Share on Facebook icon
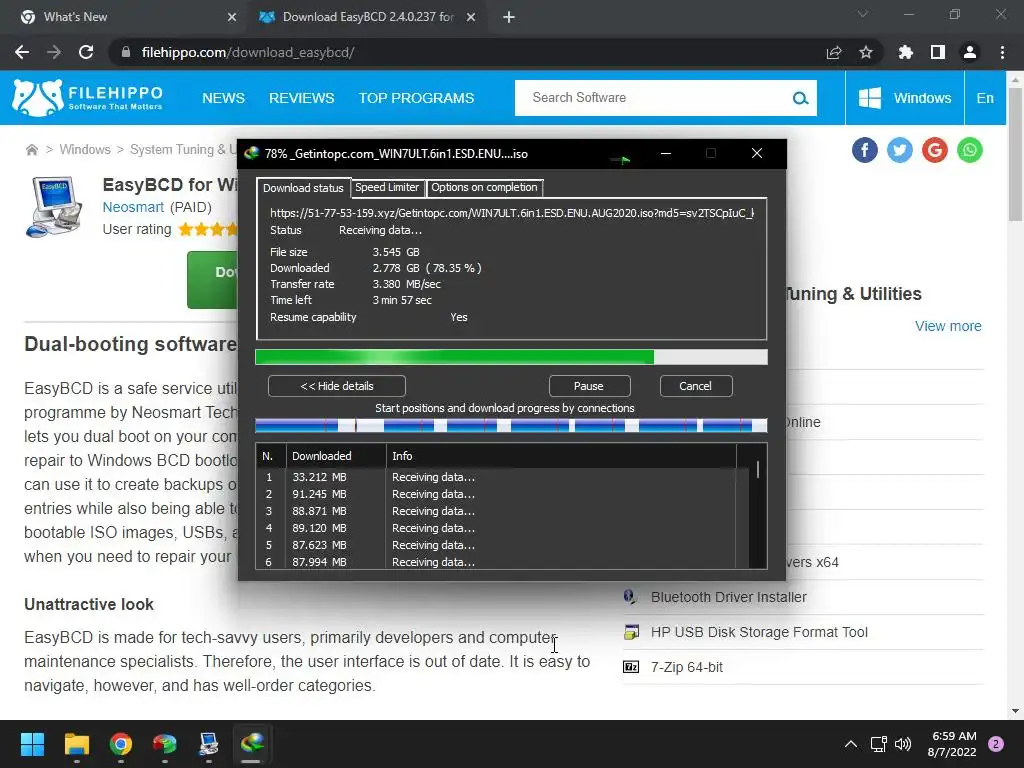Viewport: 1024px width, 768px height. tap(864, 150)
